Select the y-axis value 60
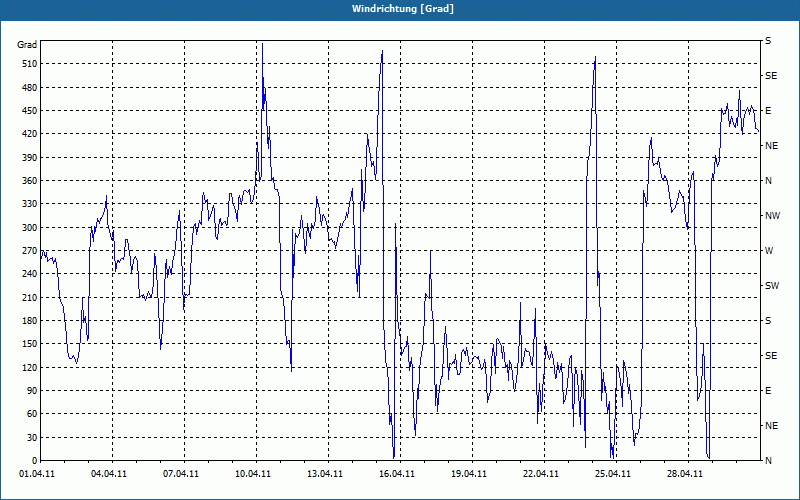The height and width of the screenshot is (500, 800). (33, 414)
